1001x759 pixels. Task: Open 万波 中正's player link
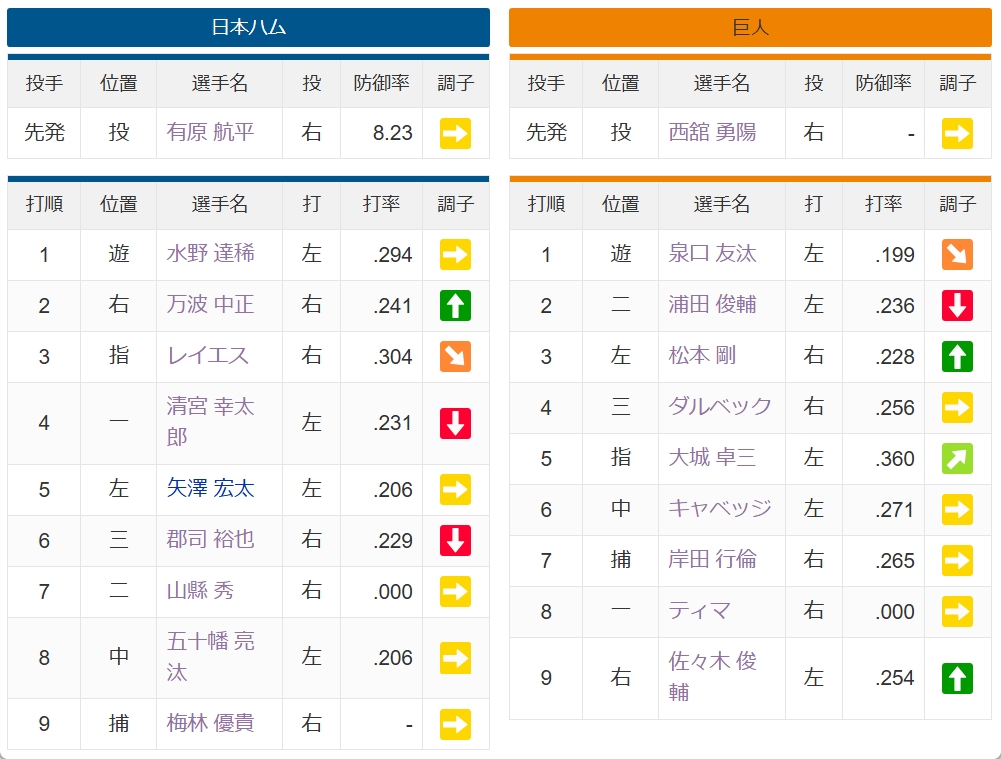coord(210,304)
